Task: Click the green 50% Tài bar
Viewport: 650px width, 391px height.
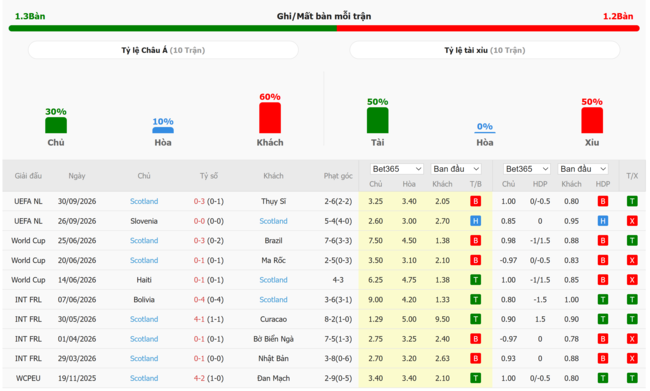Action: (378, 120)
